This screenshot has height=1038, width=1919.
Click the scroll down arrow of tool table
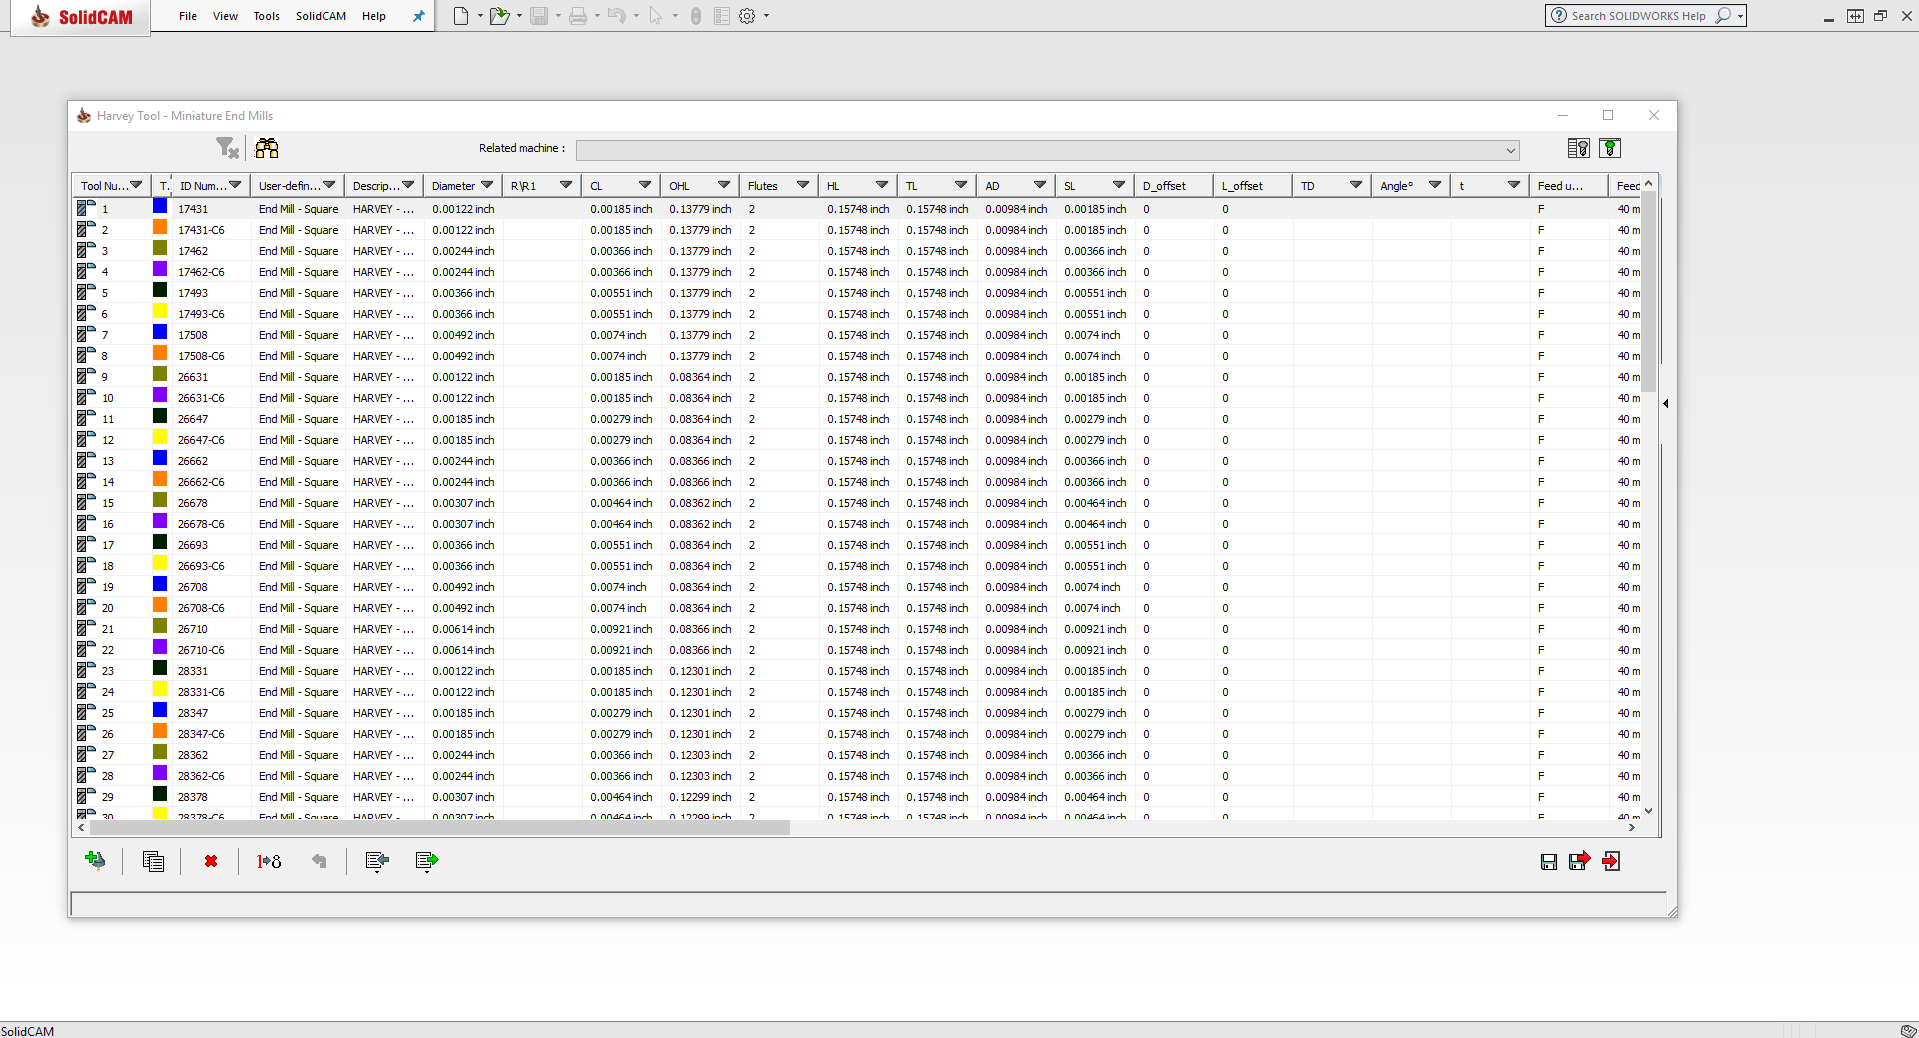tap(1649, 811)
